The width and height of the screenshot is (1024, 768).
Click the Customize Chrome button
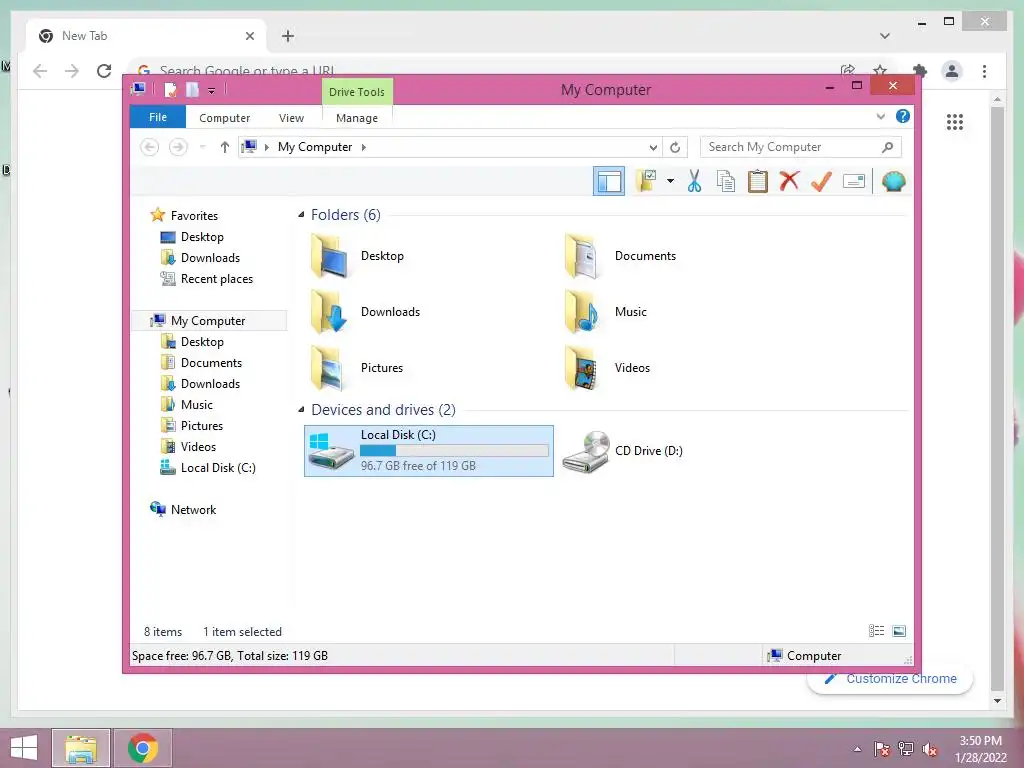891,679
